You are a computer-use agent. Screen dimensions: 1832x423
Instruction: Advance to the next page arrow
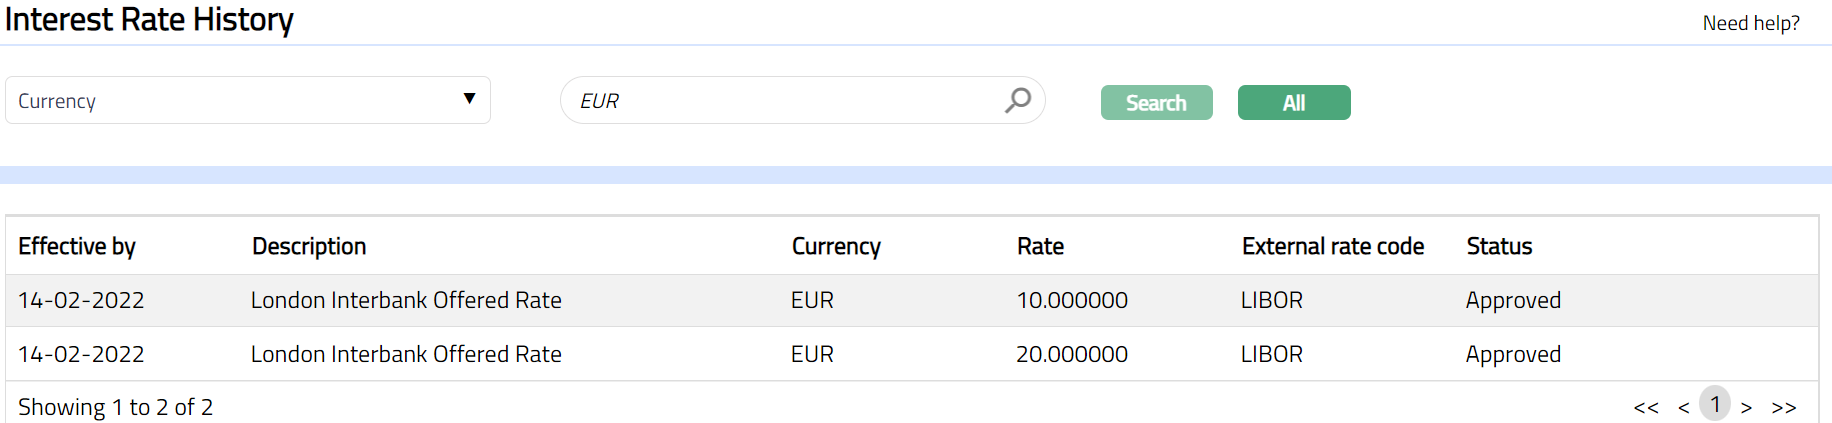coord(1746,407)
